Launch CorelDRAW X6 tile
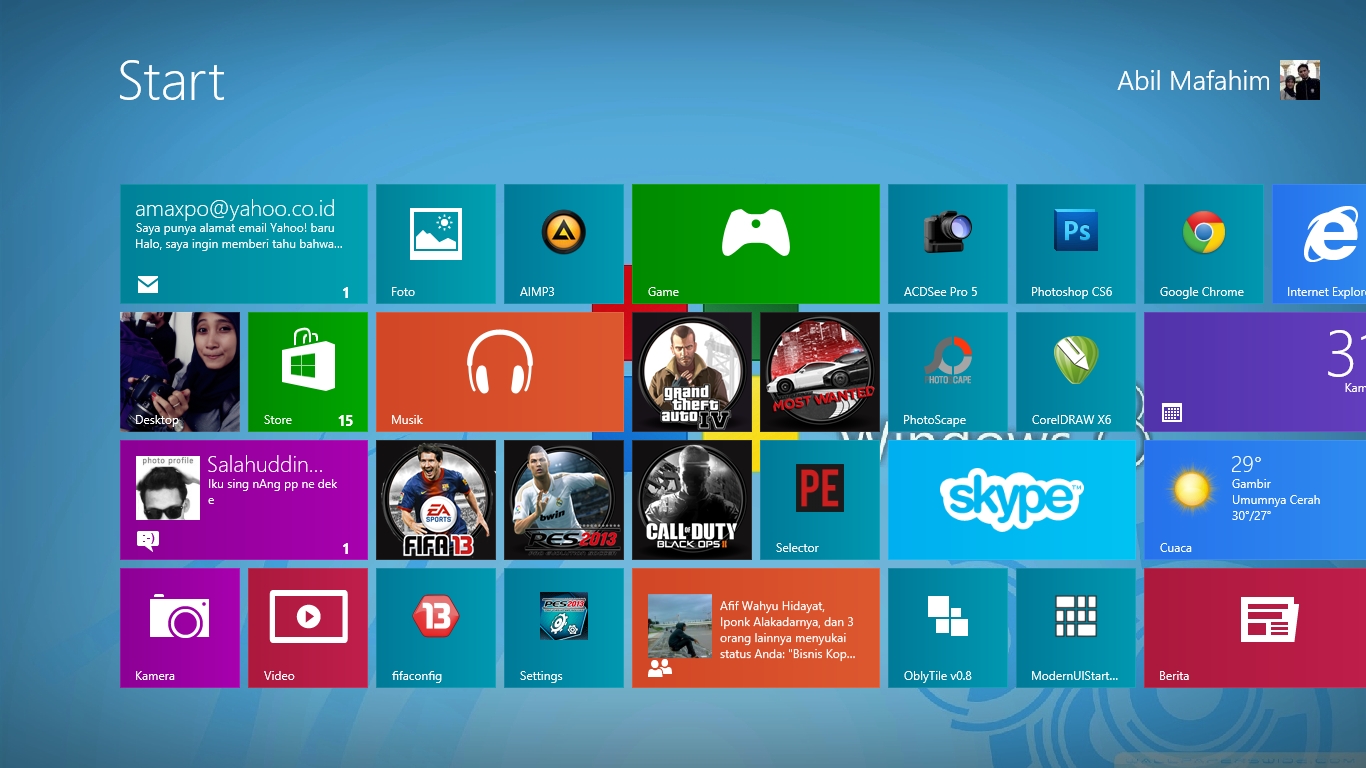This screenshot has width=1366, height=768. (1076, 372)
